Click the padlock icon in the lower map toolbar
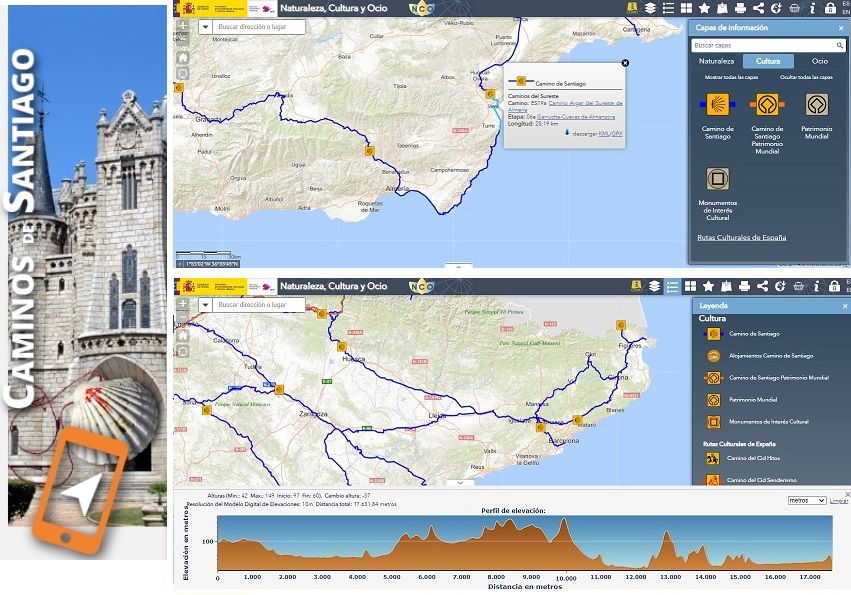The height and width of the screenshot is (595, 851). pos(834,286)
